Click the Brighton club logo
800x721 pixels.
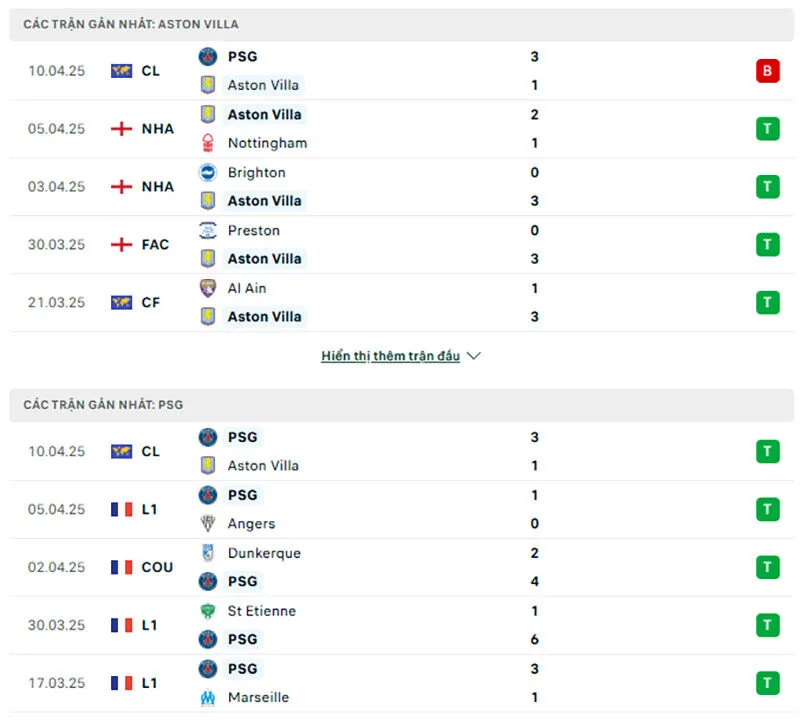tap(208, 172)
